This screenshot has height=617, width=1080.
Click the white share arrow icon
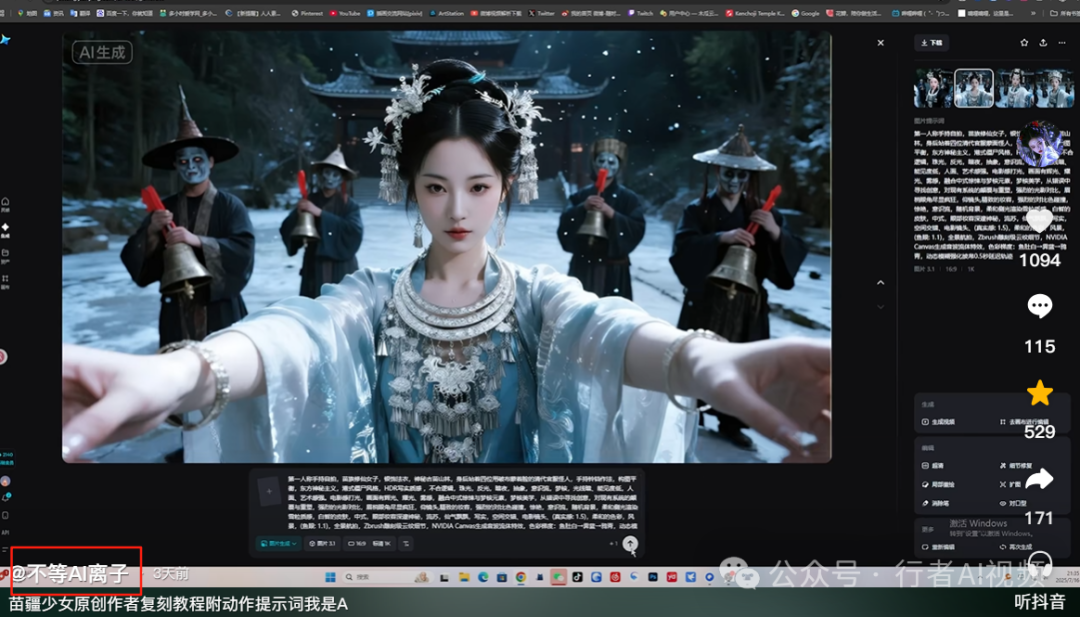point(1040,480)
